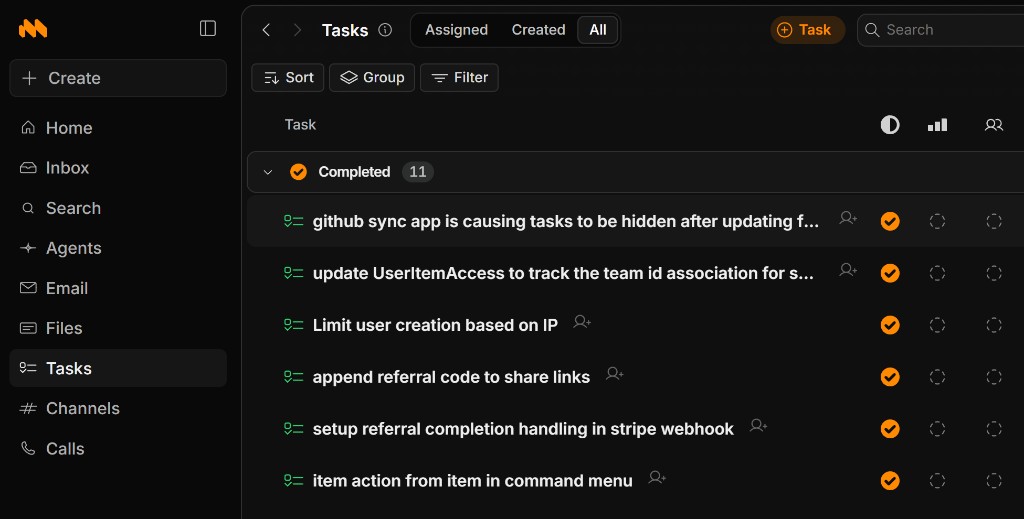Add assignee to update UserItemAccess task

pos(848,270)
